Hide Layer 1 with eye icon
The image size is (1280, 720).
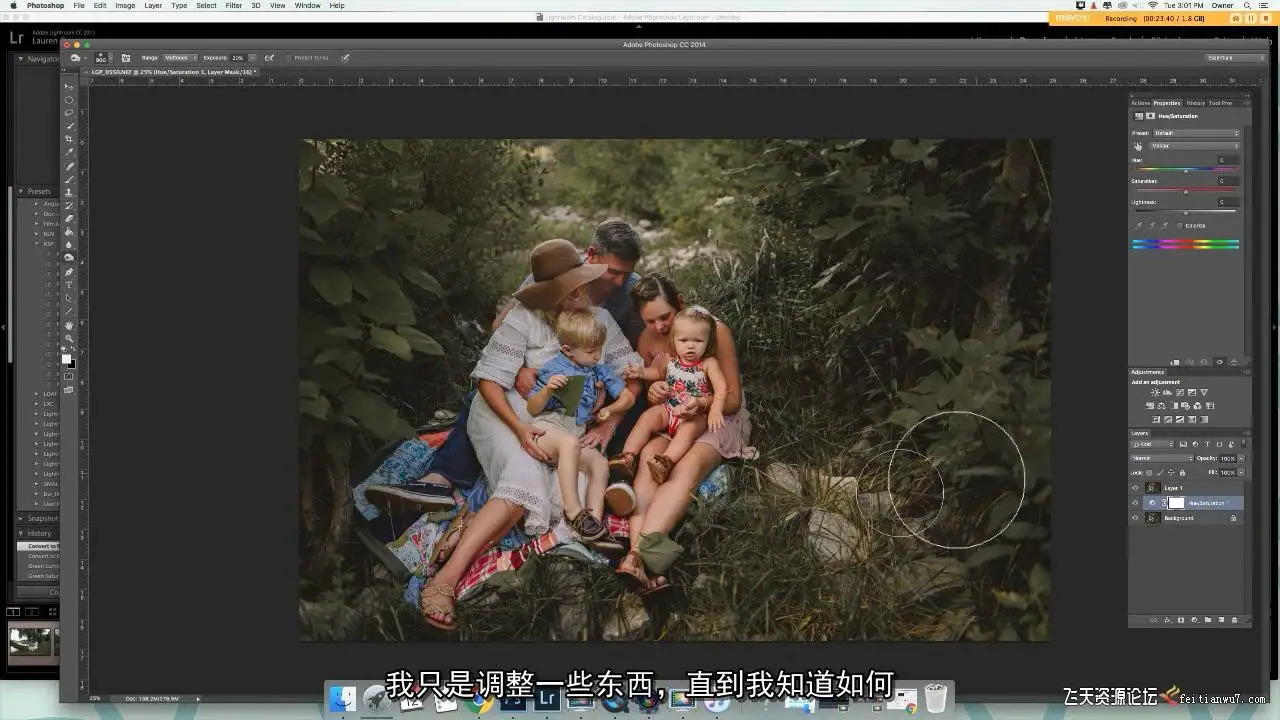(1136, 488)
